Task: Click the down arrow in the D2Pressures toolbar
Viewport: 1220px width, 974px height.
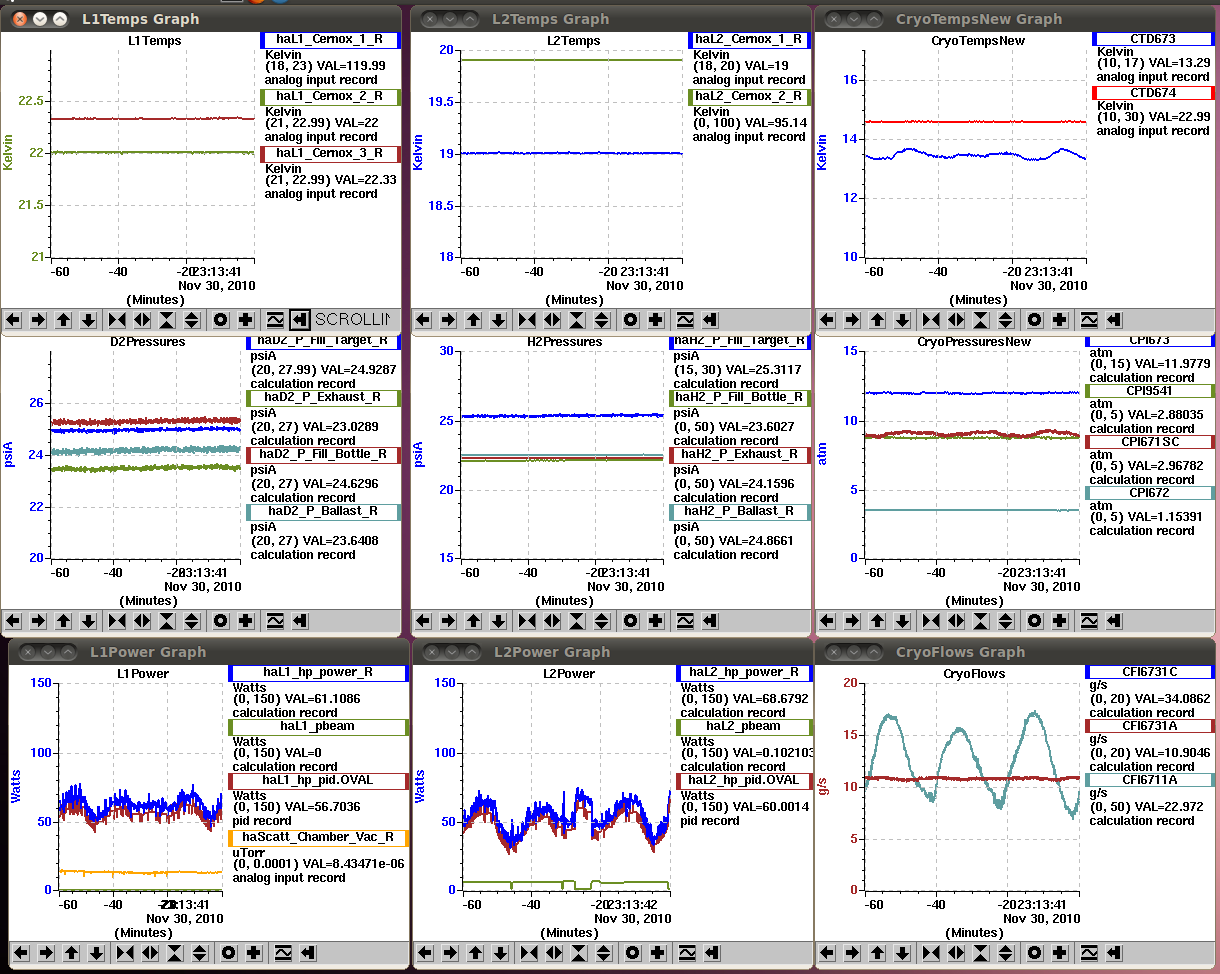Action: [88, 621]
